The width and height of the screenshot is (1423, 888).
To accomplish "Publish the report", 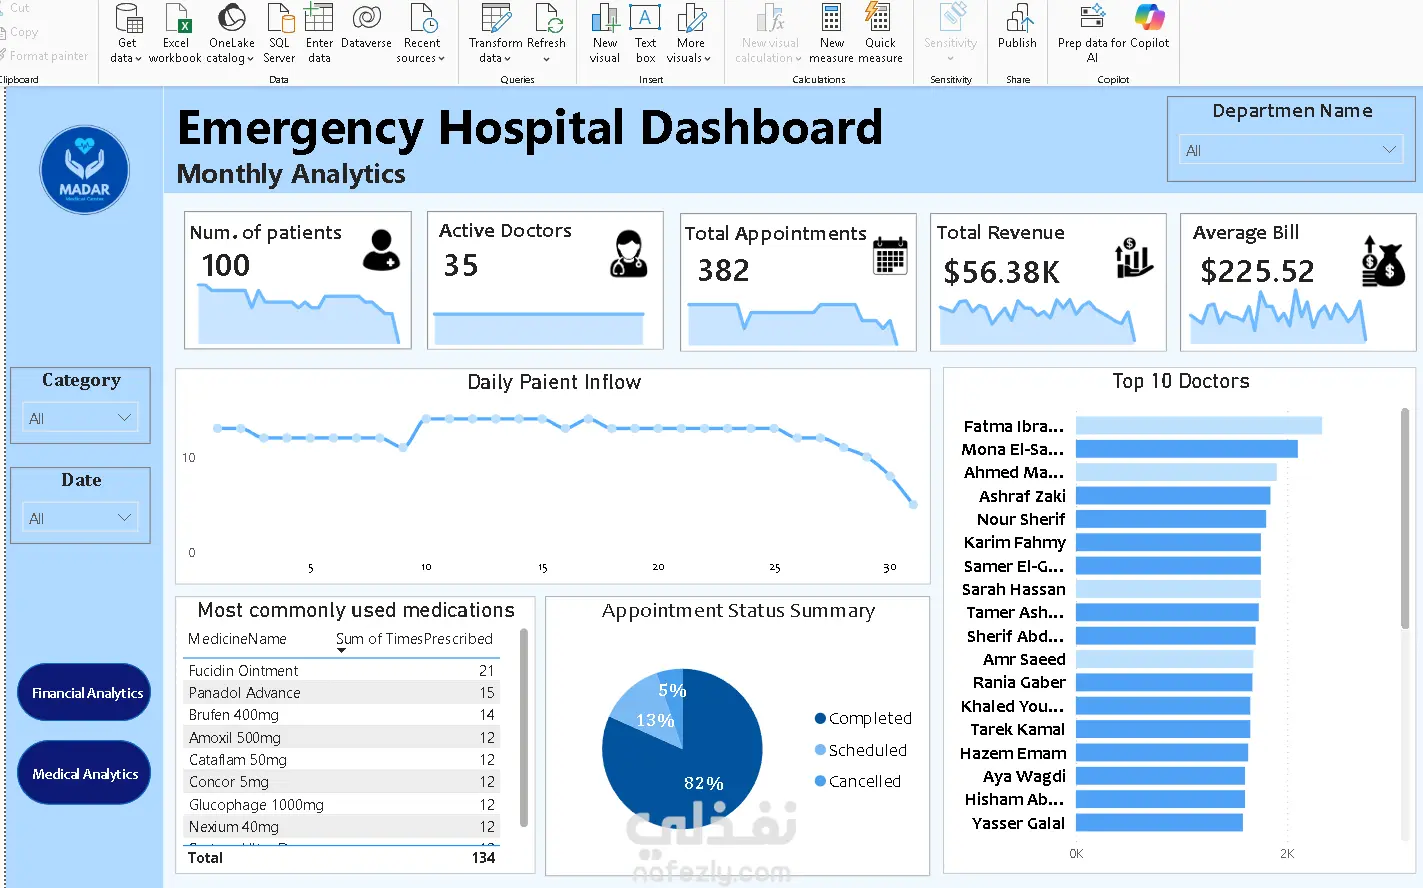I will [1017, 27].
